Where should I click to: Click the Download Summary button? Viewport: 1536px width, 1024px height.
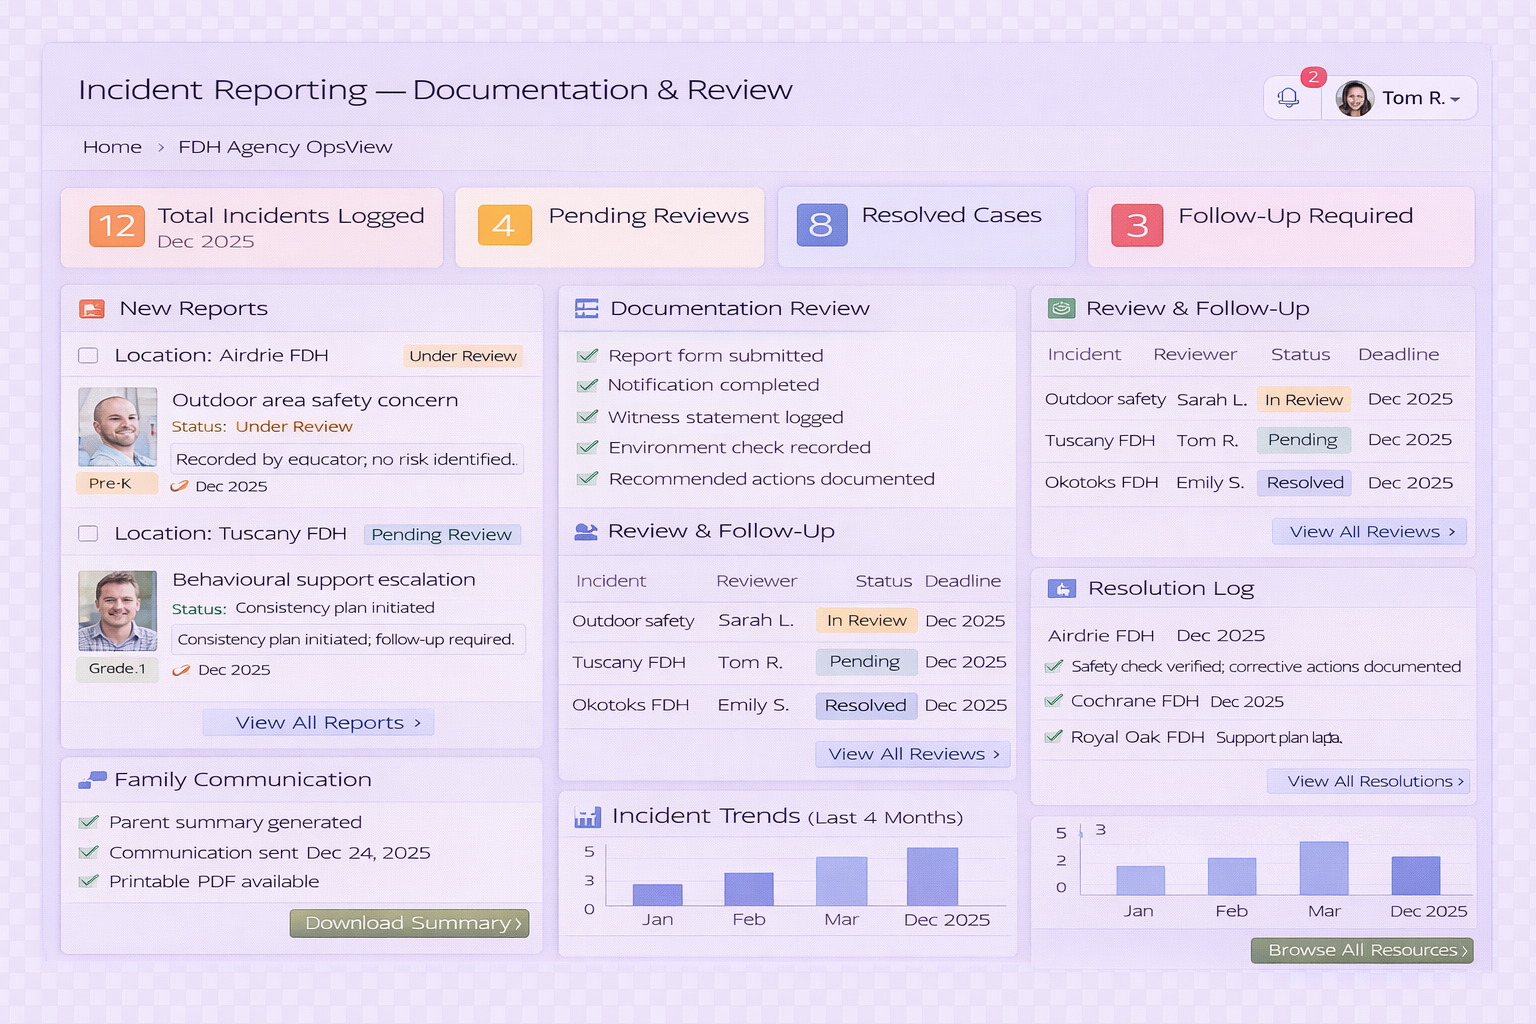click(409, 922)
